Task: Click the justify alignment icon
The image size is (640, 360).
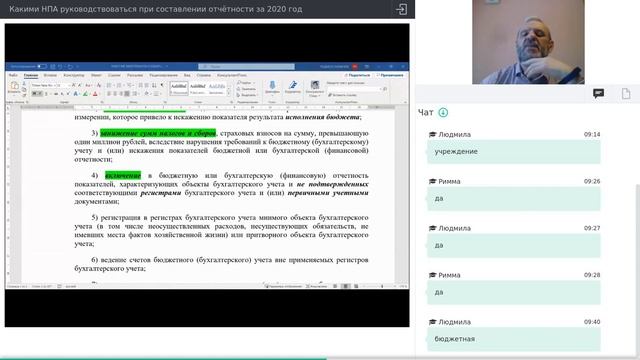Action: click(x=127, y=93)
